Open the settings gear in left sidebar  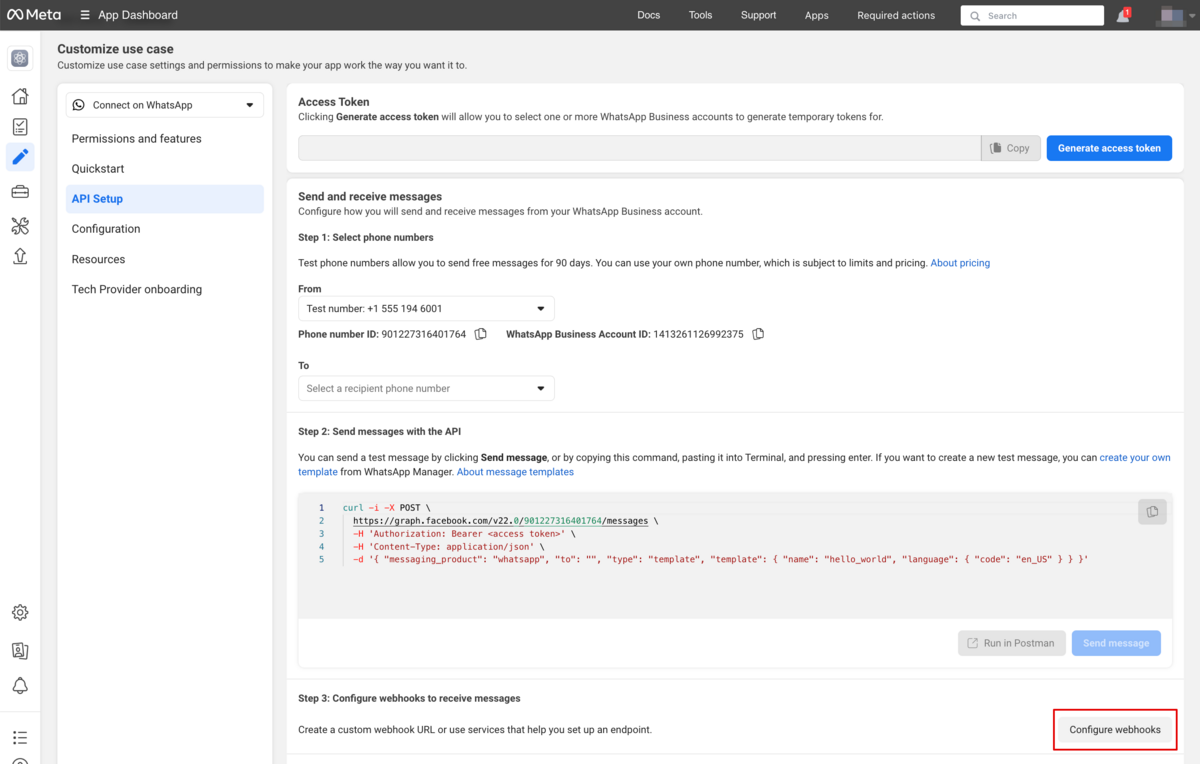(20, 613)
